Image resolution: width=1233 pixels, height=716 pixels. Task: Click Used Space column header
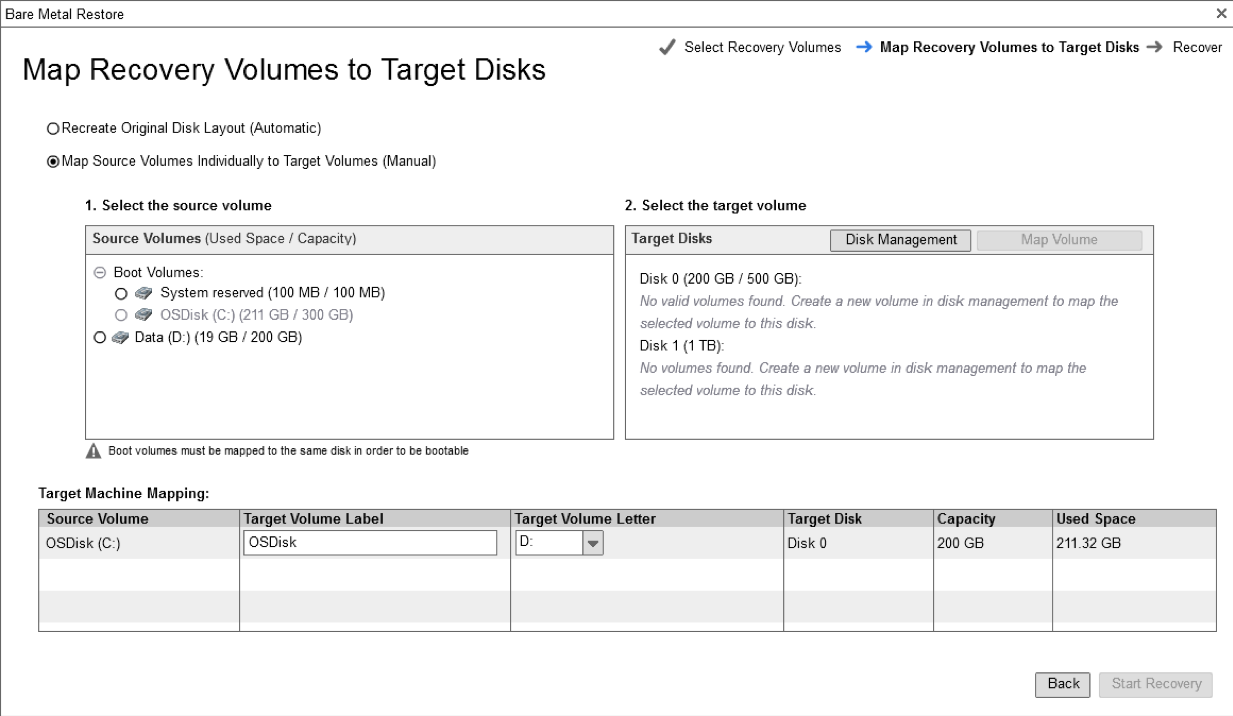1134,519
